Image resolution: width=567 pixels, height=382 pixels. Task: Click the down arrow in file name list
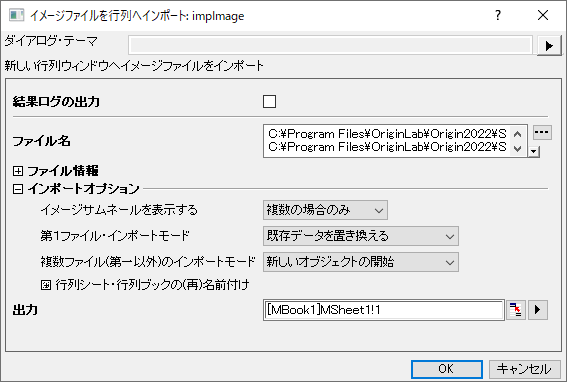tap(517, 148)
